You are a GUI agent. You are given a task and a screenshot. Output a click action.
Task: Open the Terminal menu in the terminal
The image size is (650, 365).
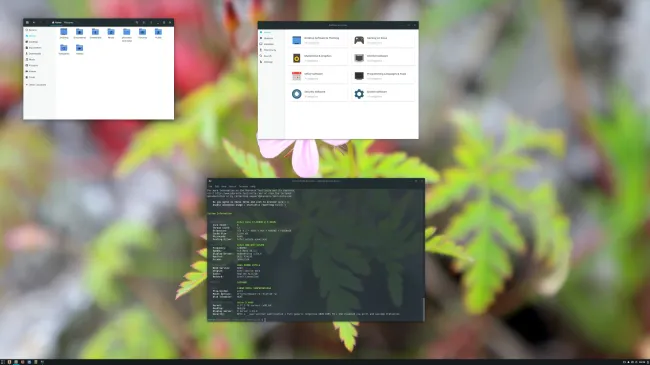(x=243, y=187)
